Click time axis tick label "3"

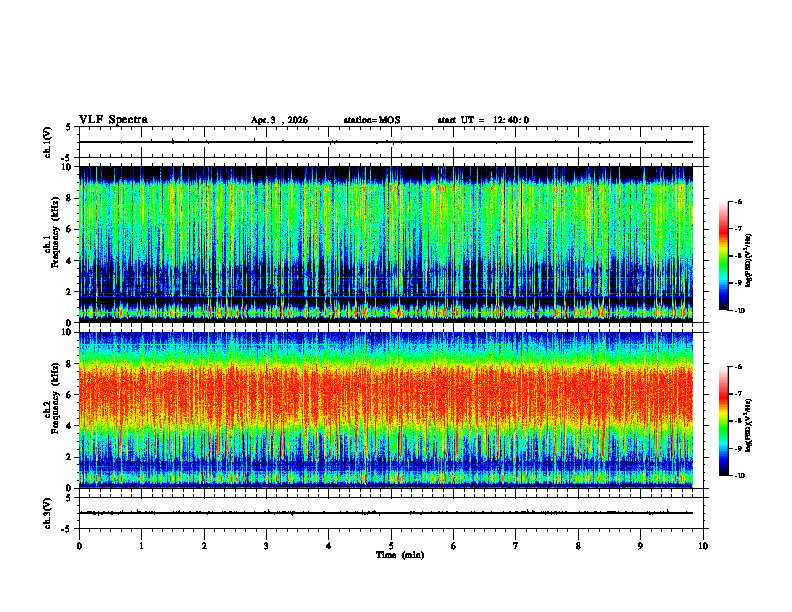[x=266, y=546]
